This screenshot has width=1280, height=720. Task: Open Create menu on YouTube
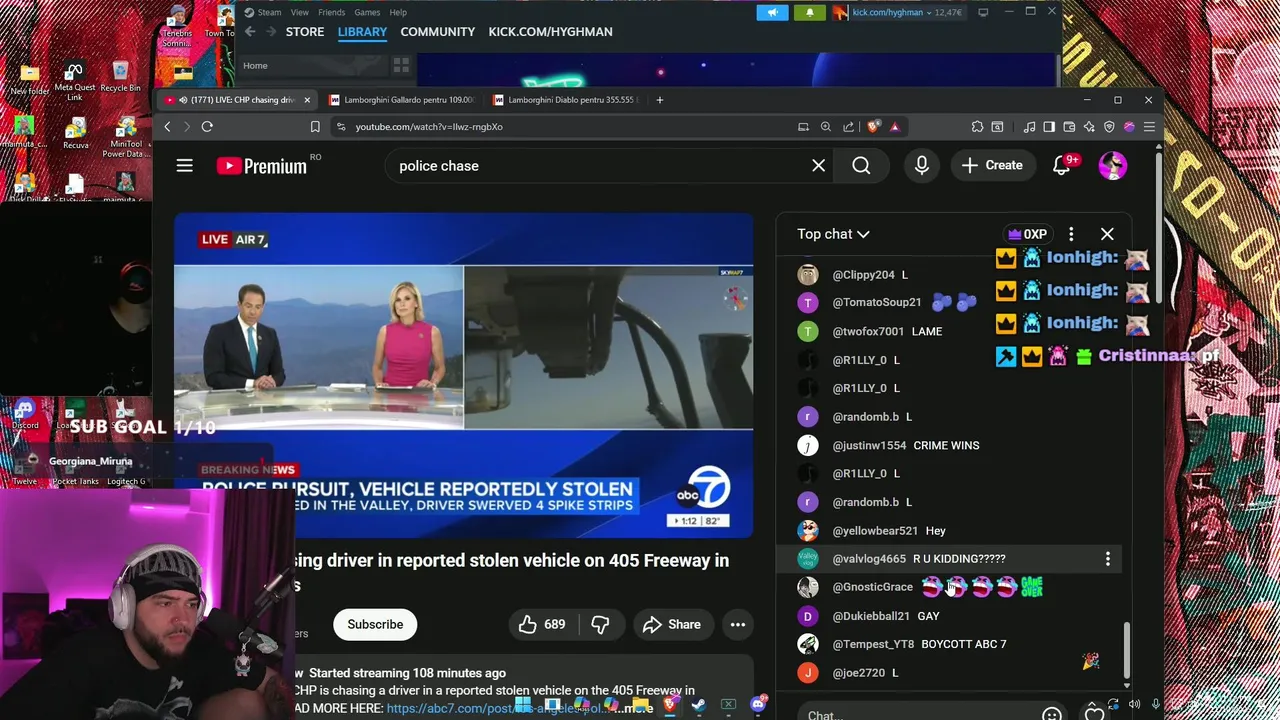[x=992, y=166]
